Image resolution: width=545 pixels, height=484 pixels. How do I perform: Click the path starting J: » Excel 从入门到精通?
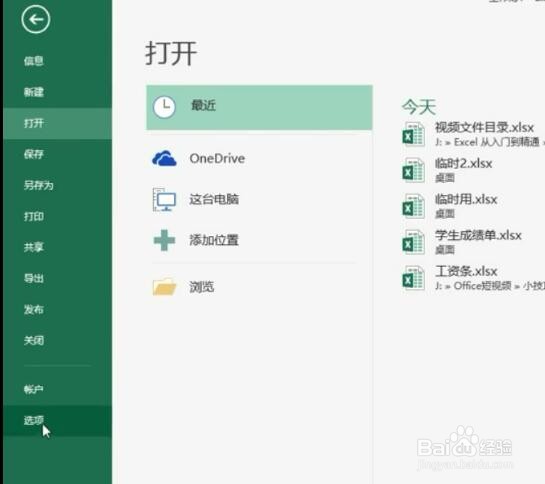490,142
